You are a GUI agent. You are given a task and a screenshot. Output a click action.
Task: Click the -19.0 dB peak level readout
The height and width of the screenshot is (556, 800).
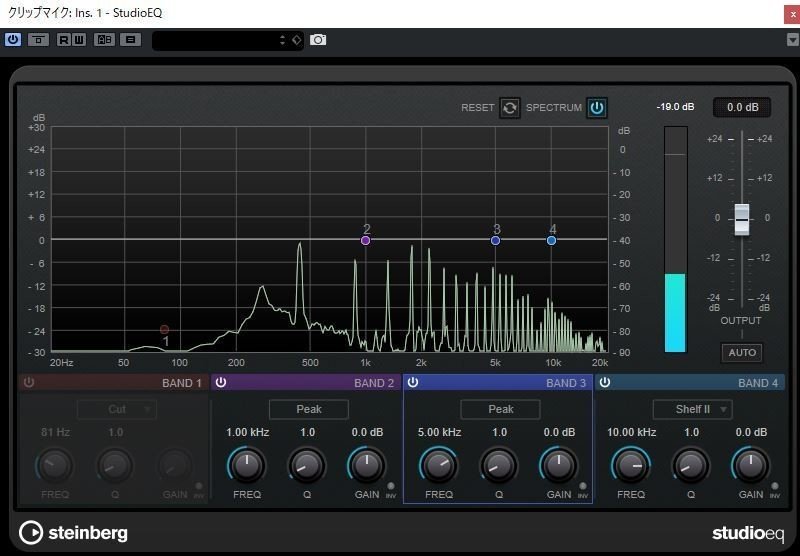coord(676,107)
